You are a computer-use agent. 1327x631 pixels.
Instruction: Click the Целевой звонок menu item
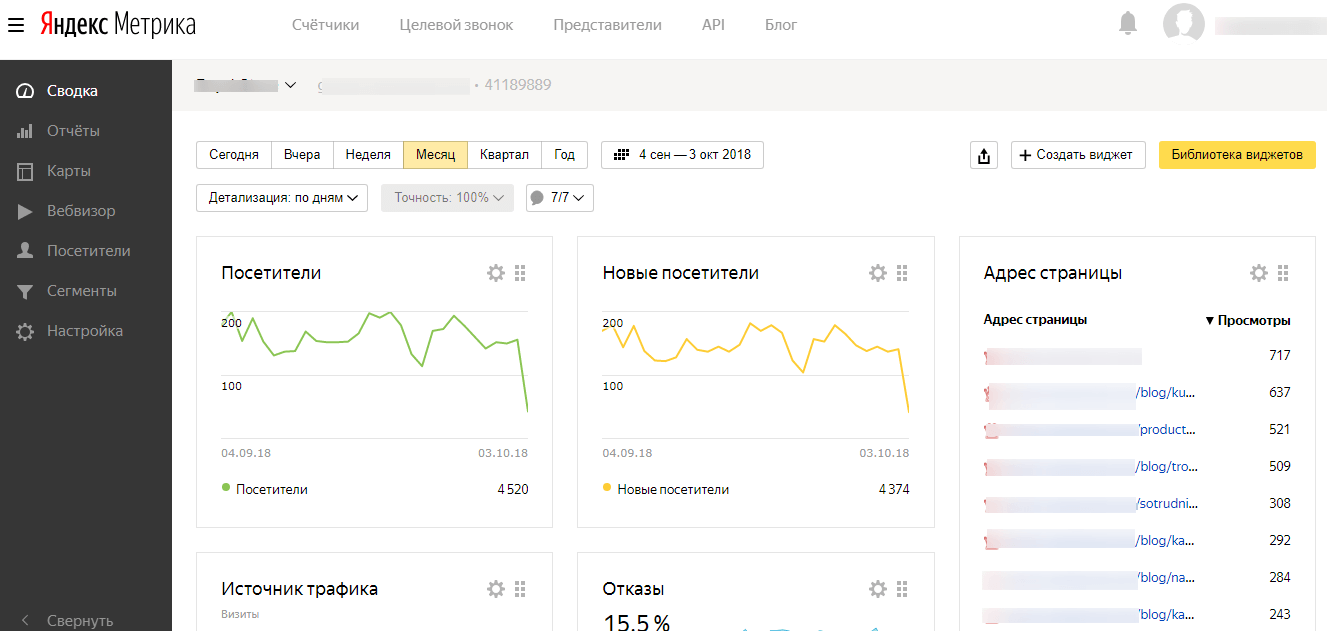pos(455,24)
